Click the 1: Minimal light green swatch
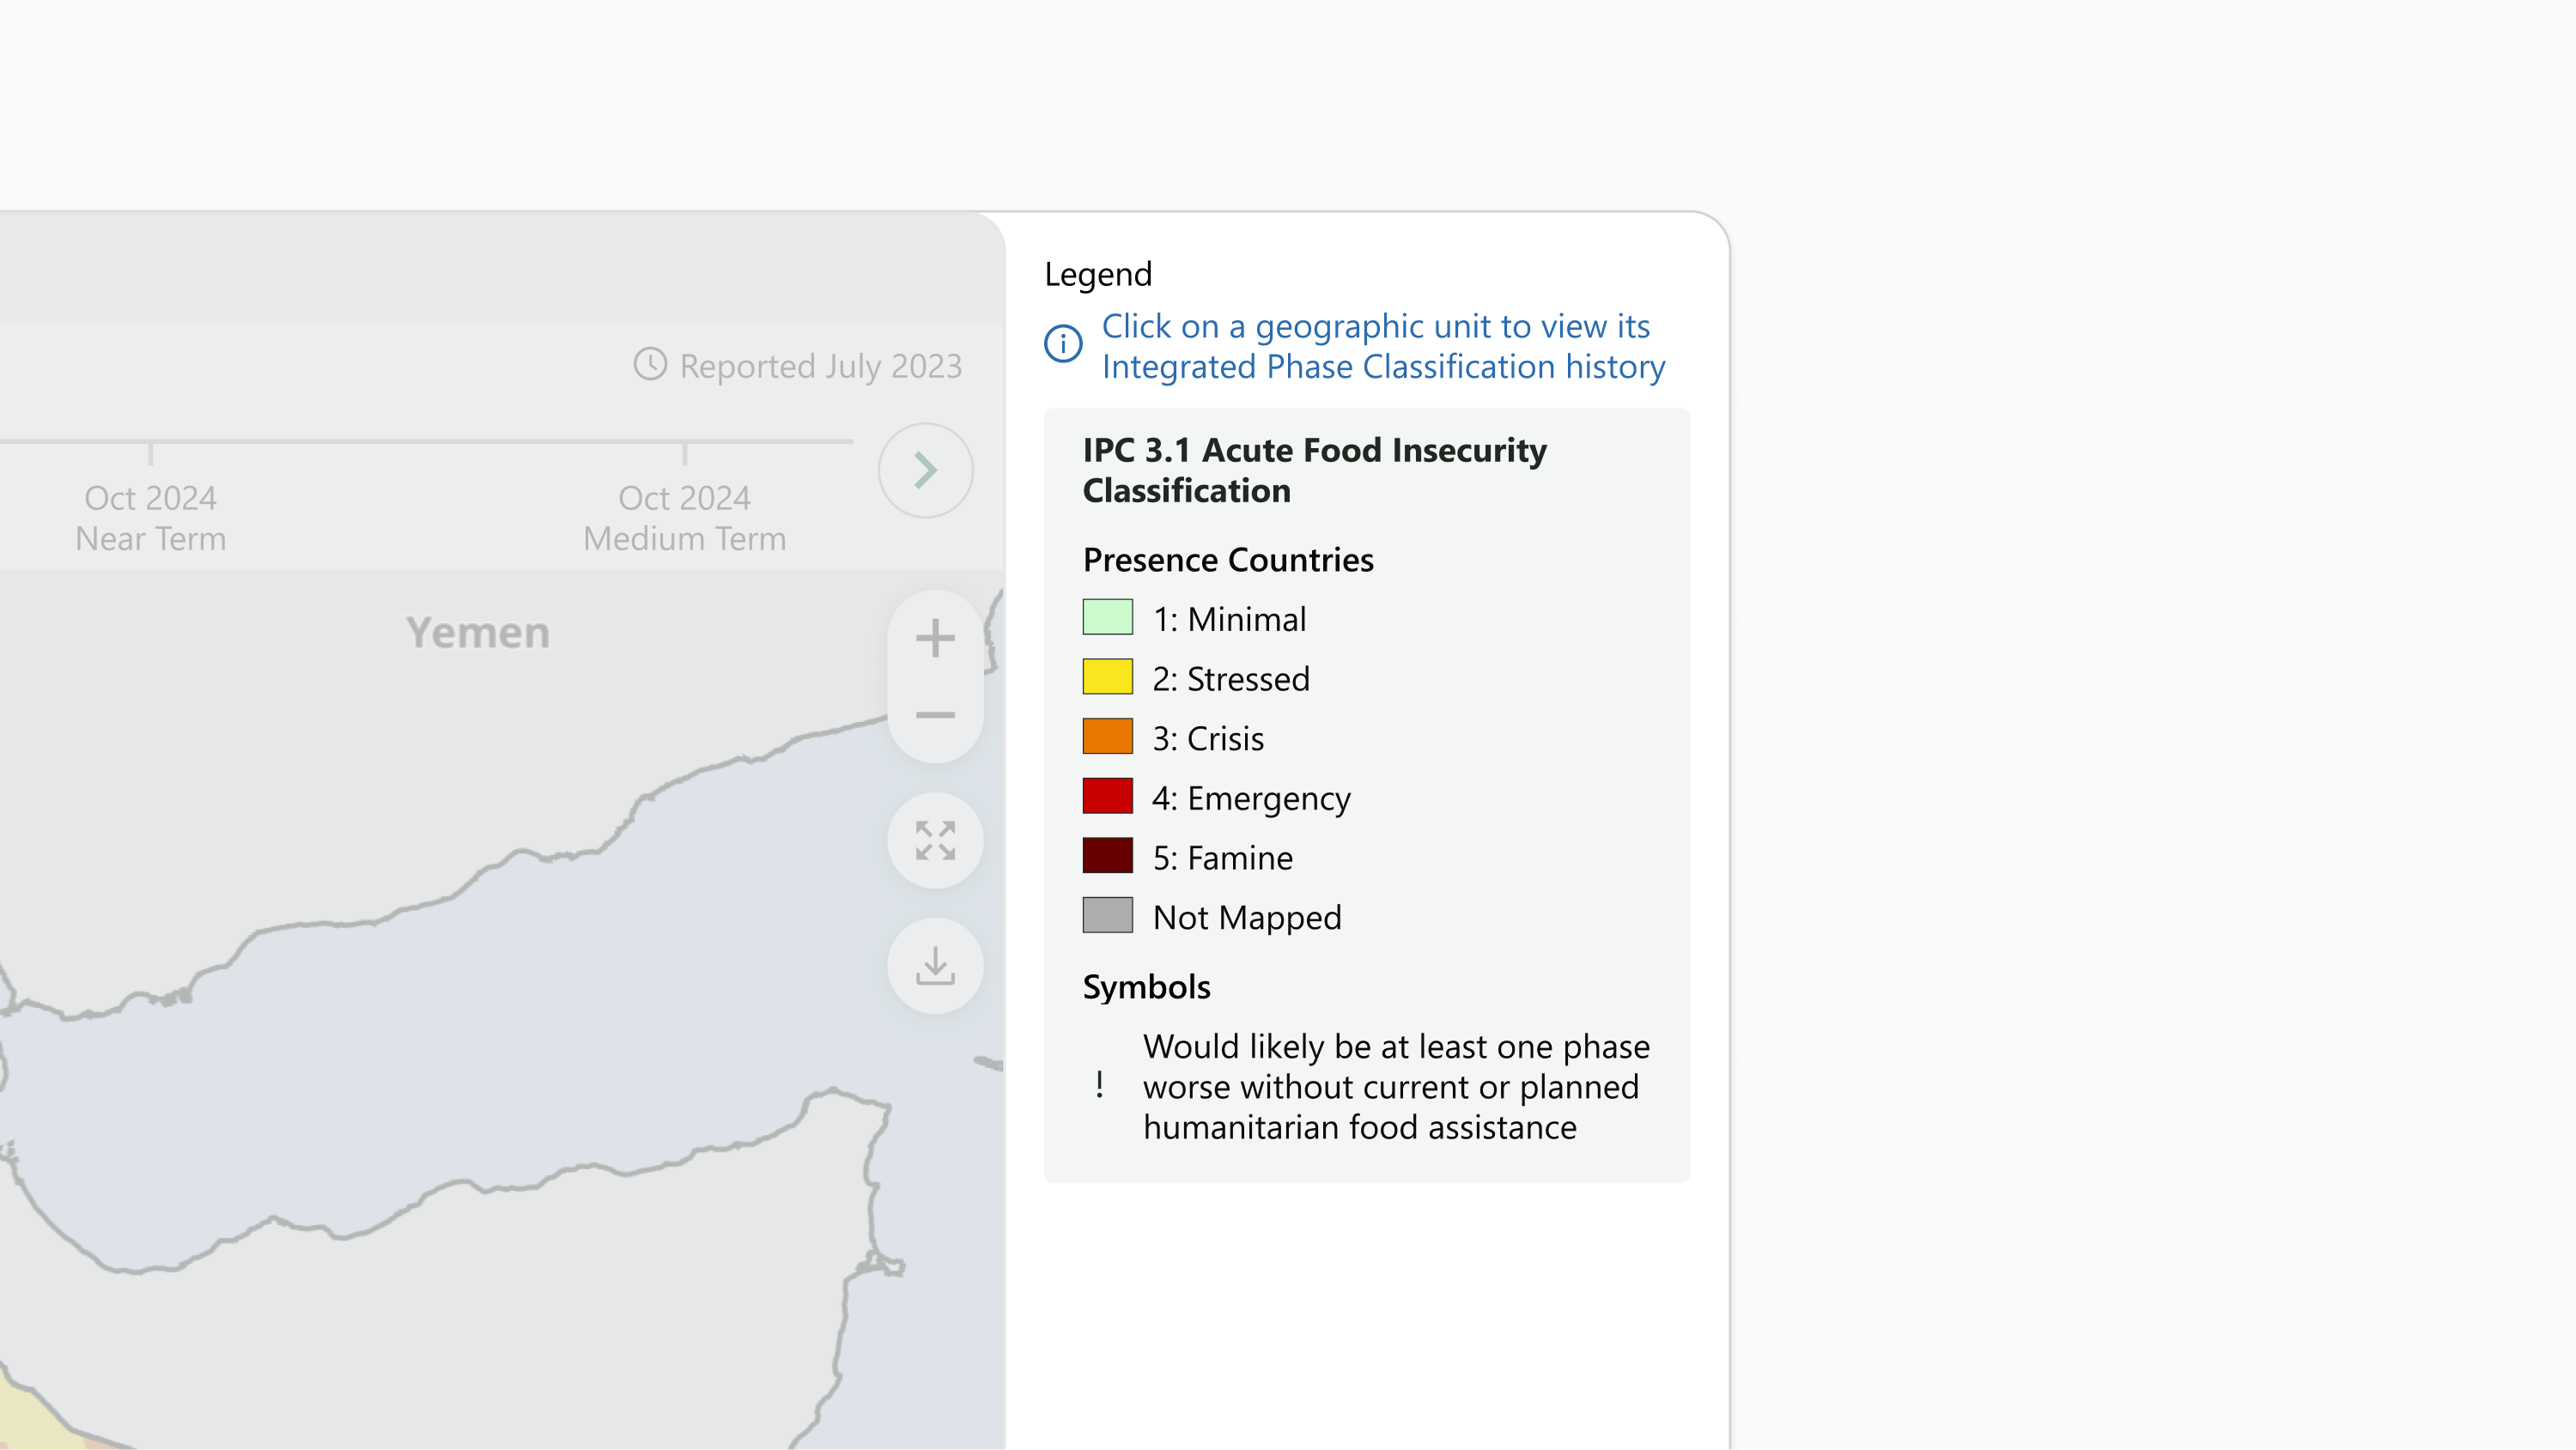The height and width of the screenshot is (1450, 2576). coord(1107,617)
